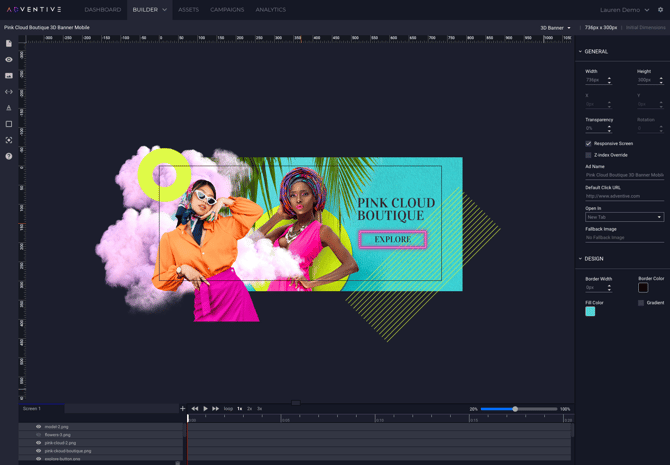Image resolution: width=670 pixels, height=465 pixels.
Task: Adjust the Border Width stepper arrows
Action: 609,288
